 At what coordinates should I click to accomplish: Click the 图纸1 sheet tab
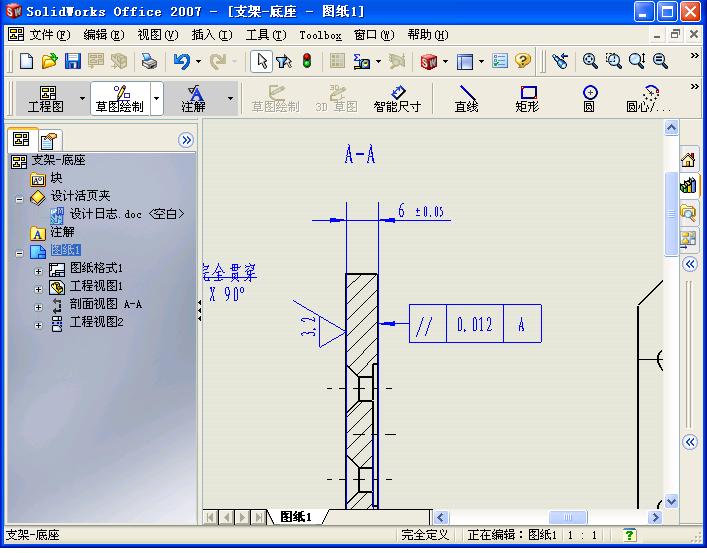pyautogui.click(x=296, y=517)
